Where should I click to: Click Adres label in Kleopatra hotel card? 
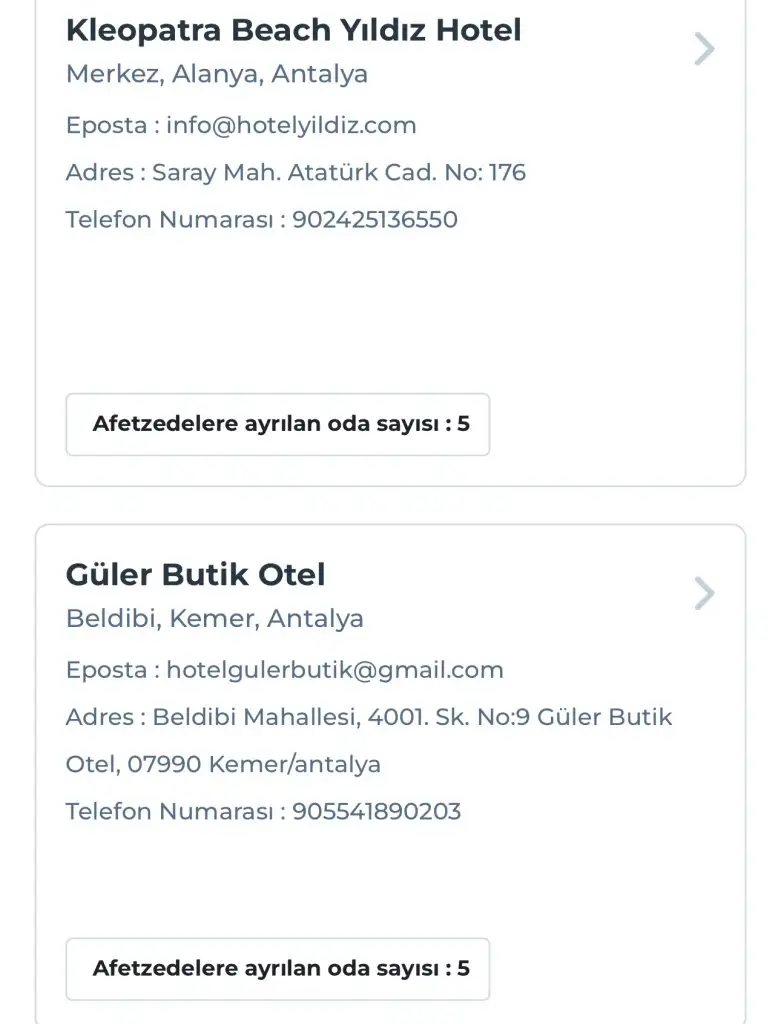[x=100, y=173]
